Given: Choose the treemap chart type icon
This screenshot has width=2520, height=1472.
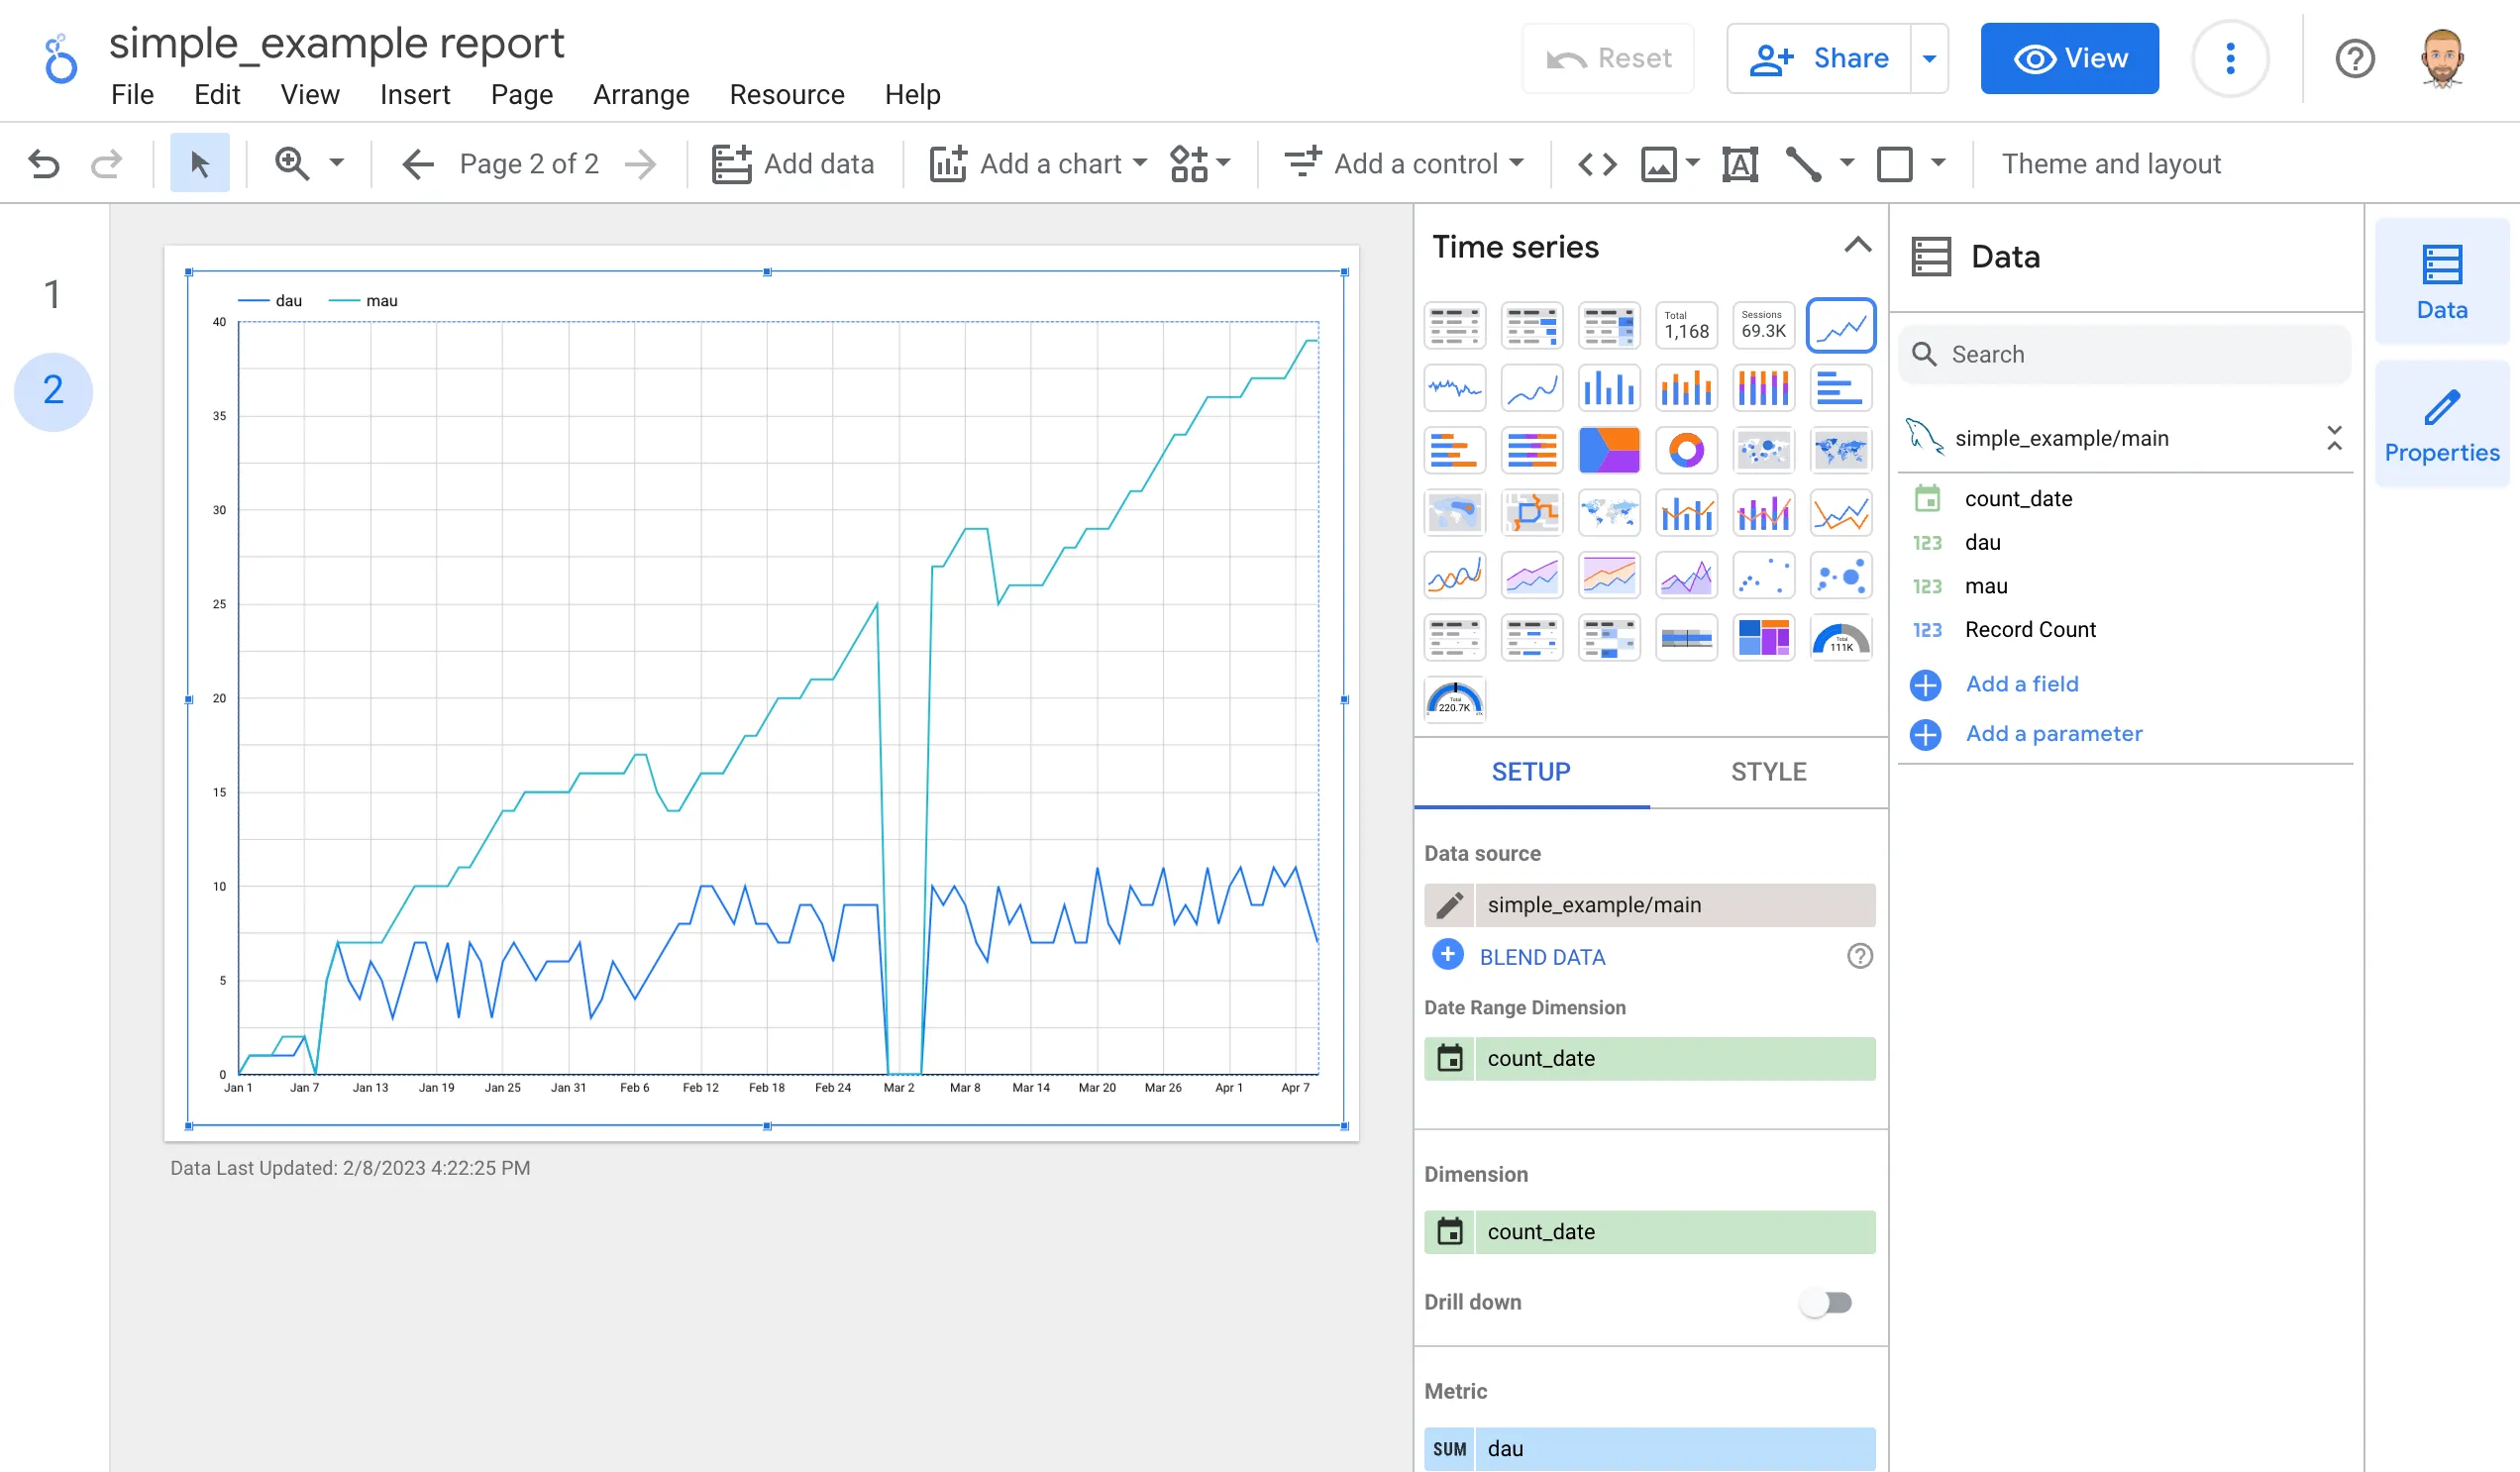Looking at the screenshot, I should coord(1763,637).
